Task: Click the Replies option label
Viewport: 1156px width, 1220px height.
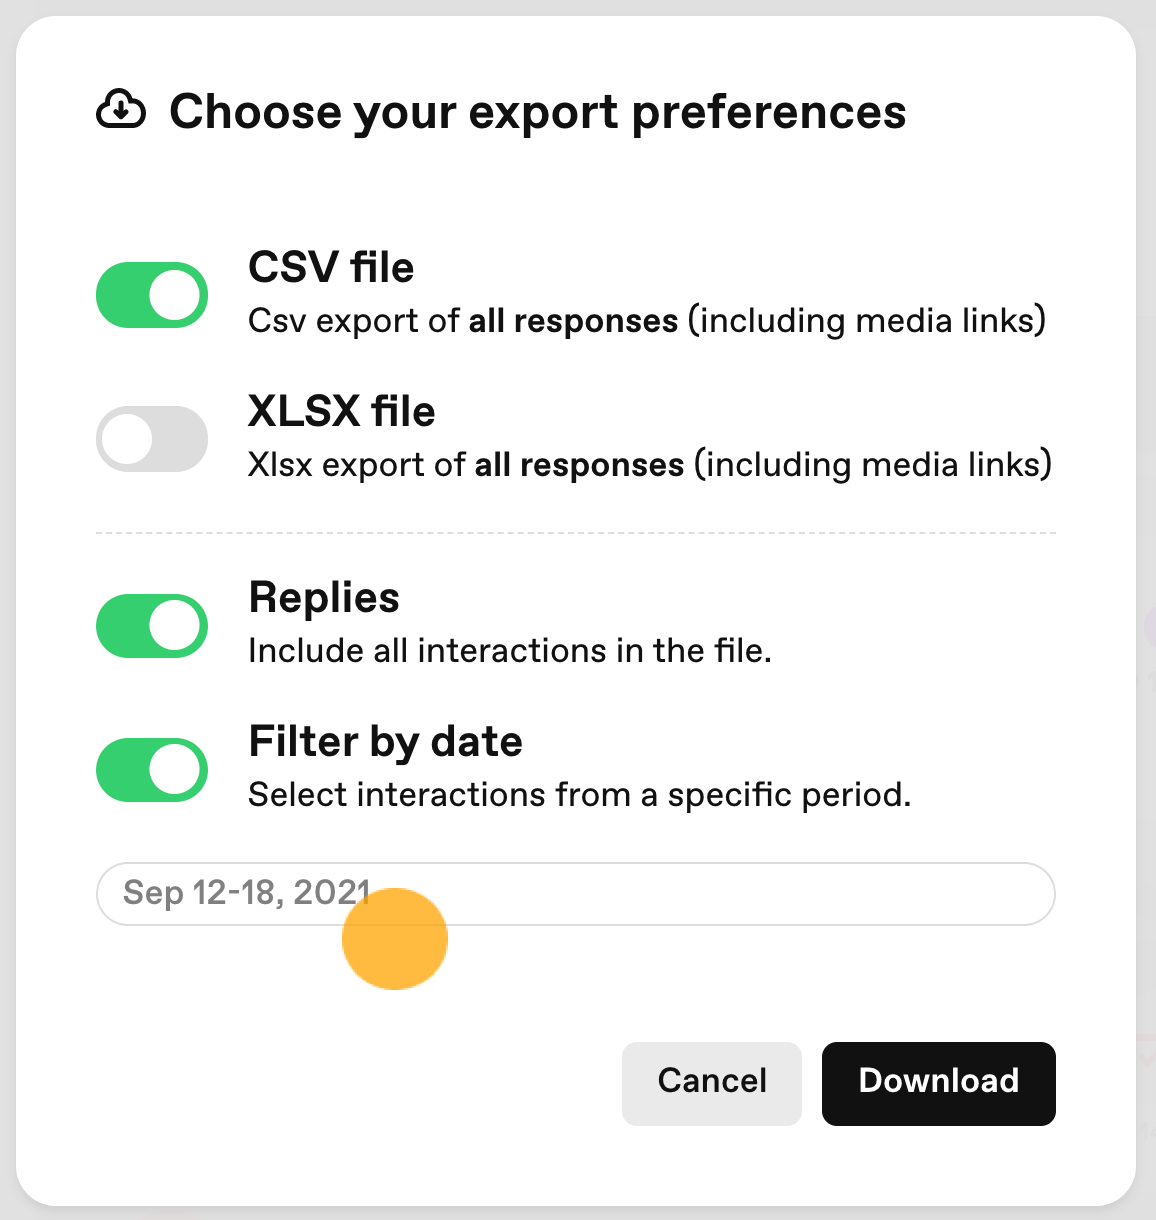Action: pyautogui.click(x=324, y=598)
